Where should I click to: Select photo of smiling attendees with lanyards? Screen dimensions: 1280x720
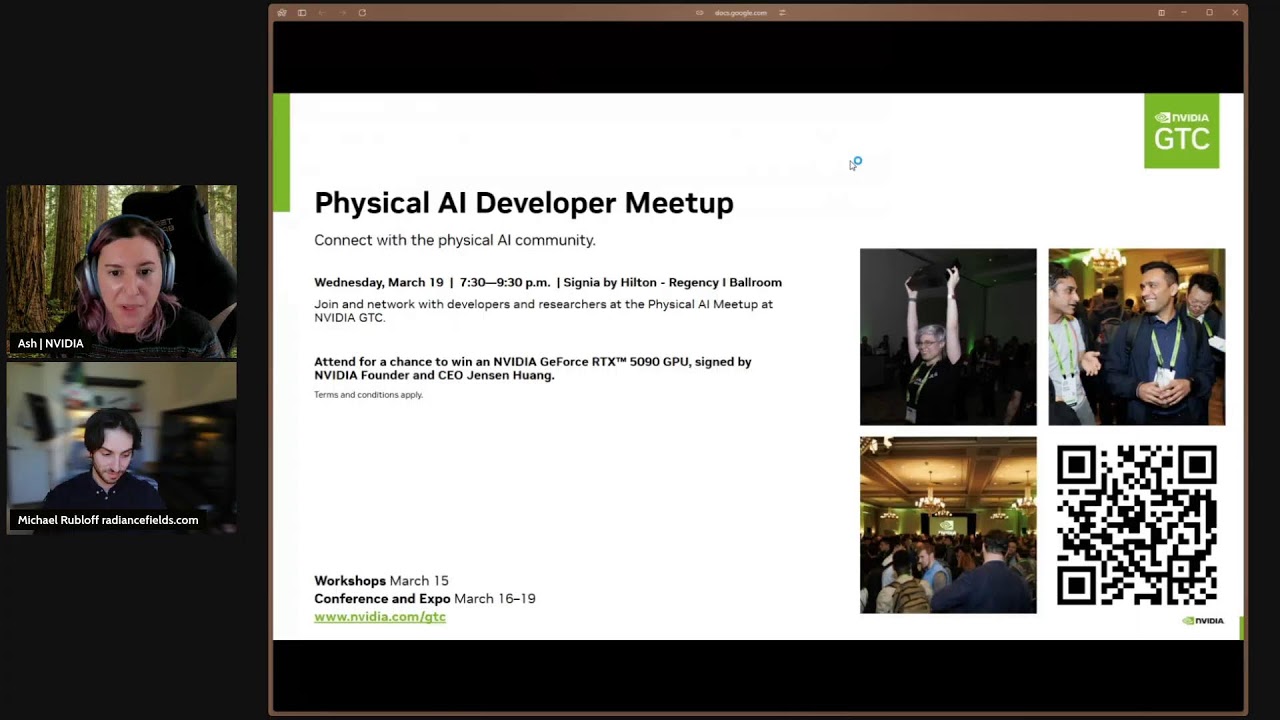click(1136, 337)
